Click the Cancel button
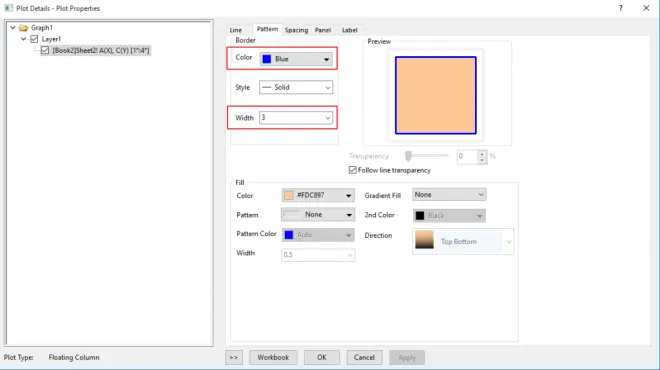The width and height of the screenshot is (660, 370). pyautogui.click(x=364, y=357)
